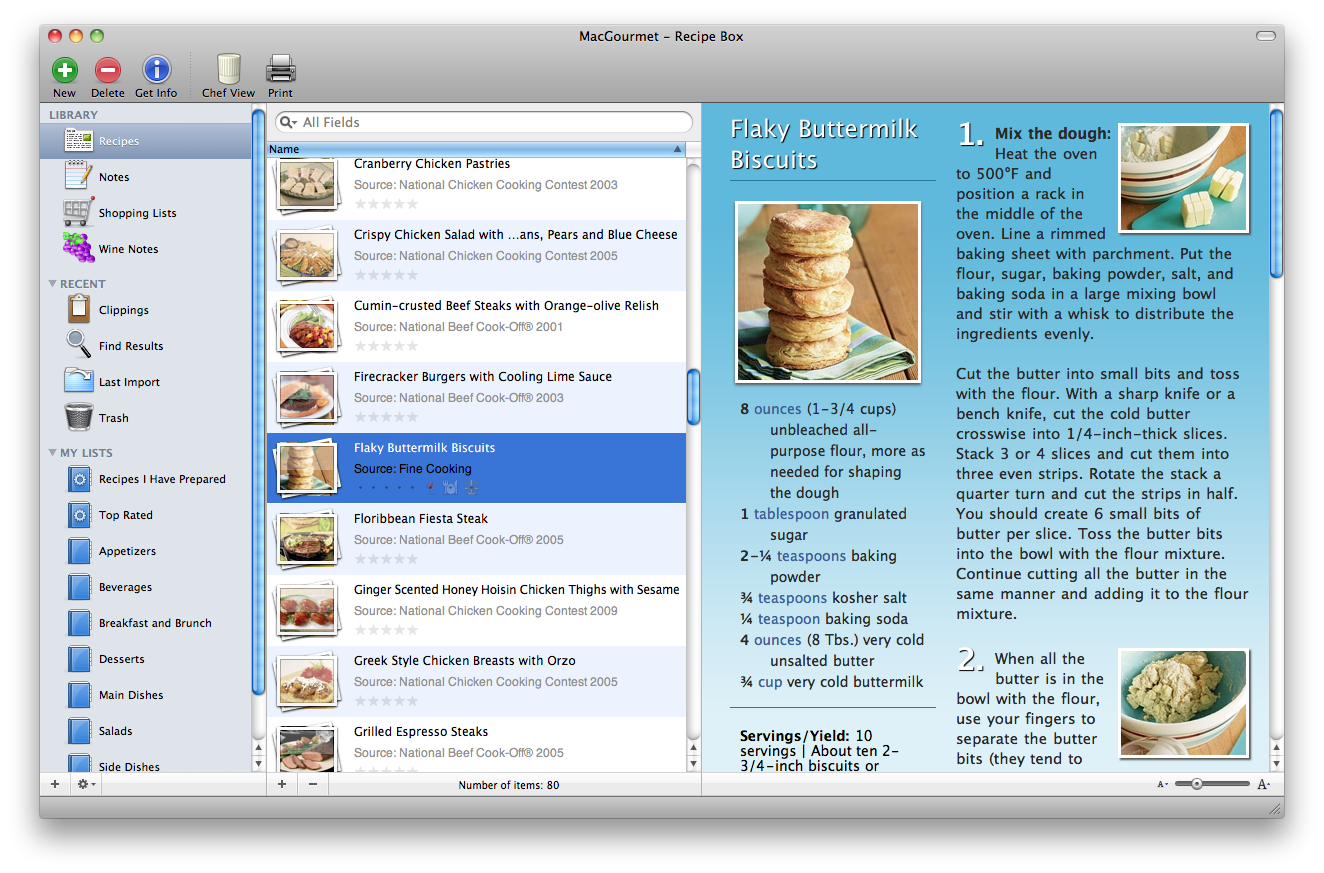Click the first 'ounces' unit link
The width and height of the screenshot is (1324, 873).
[x=778, y=409]
